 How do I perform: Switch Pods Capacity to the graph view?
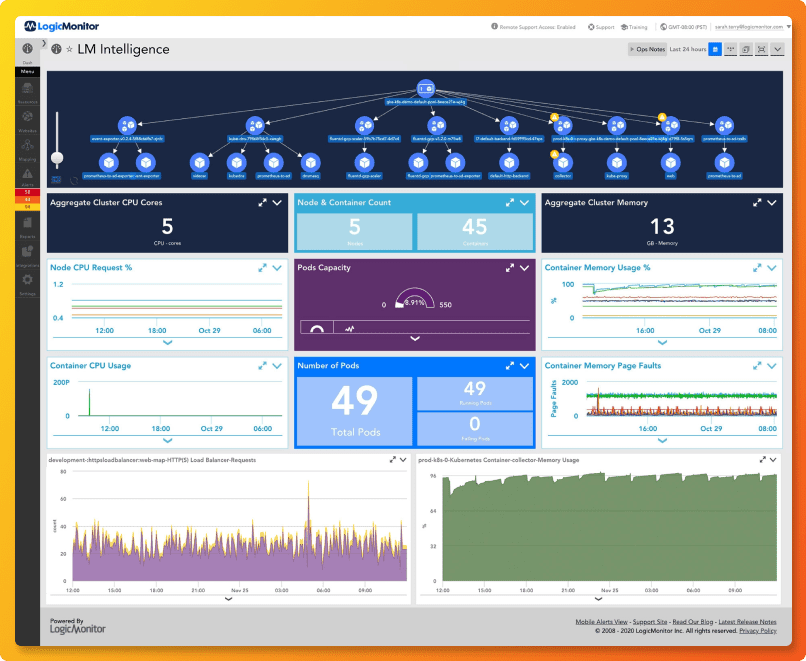350,328
